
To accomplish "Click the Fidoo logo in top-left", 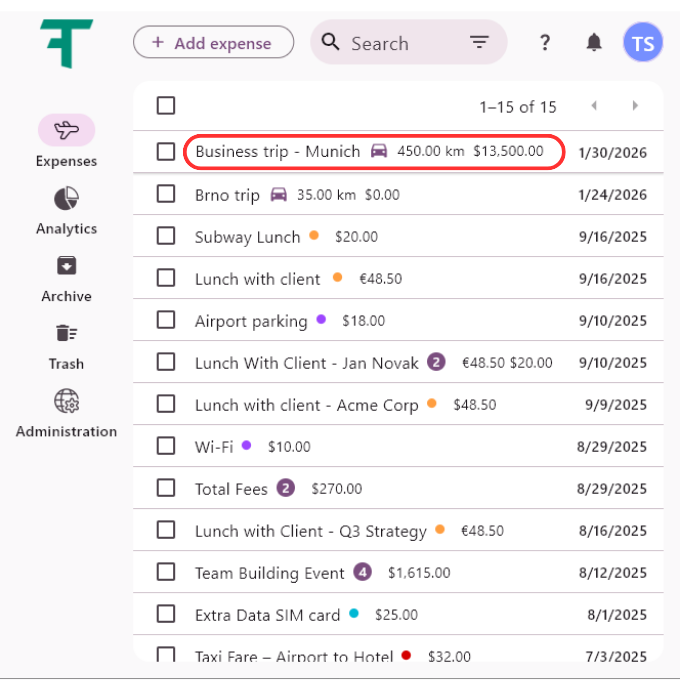I will tap(66, 44).
